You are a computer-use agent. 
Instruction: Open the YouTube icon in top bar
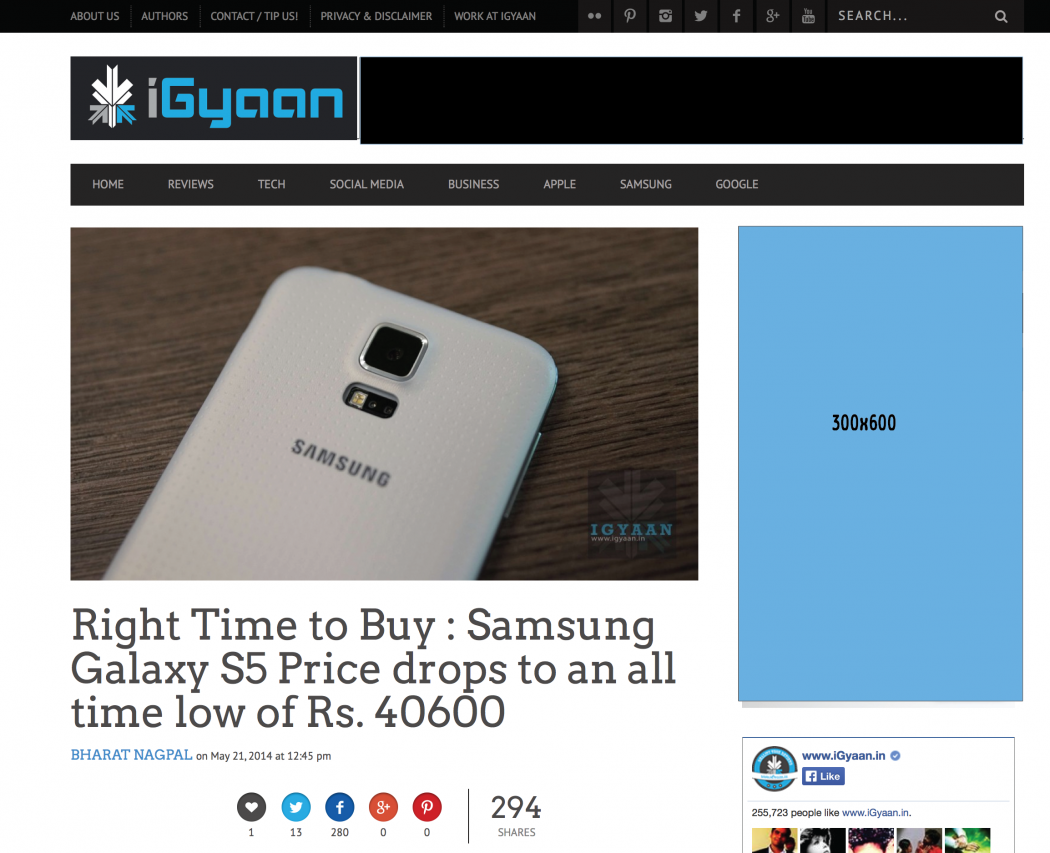808,16
